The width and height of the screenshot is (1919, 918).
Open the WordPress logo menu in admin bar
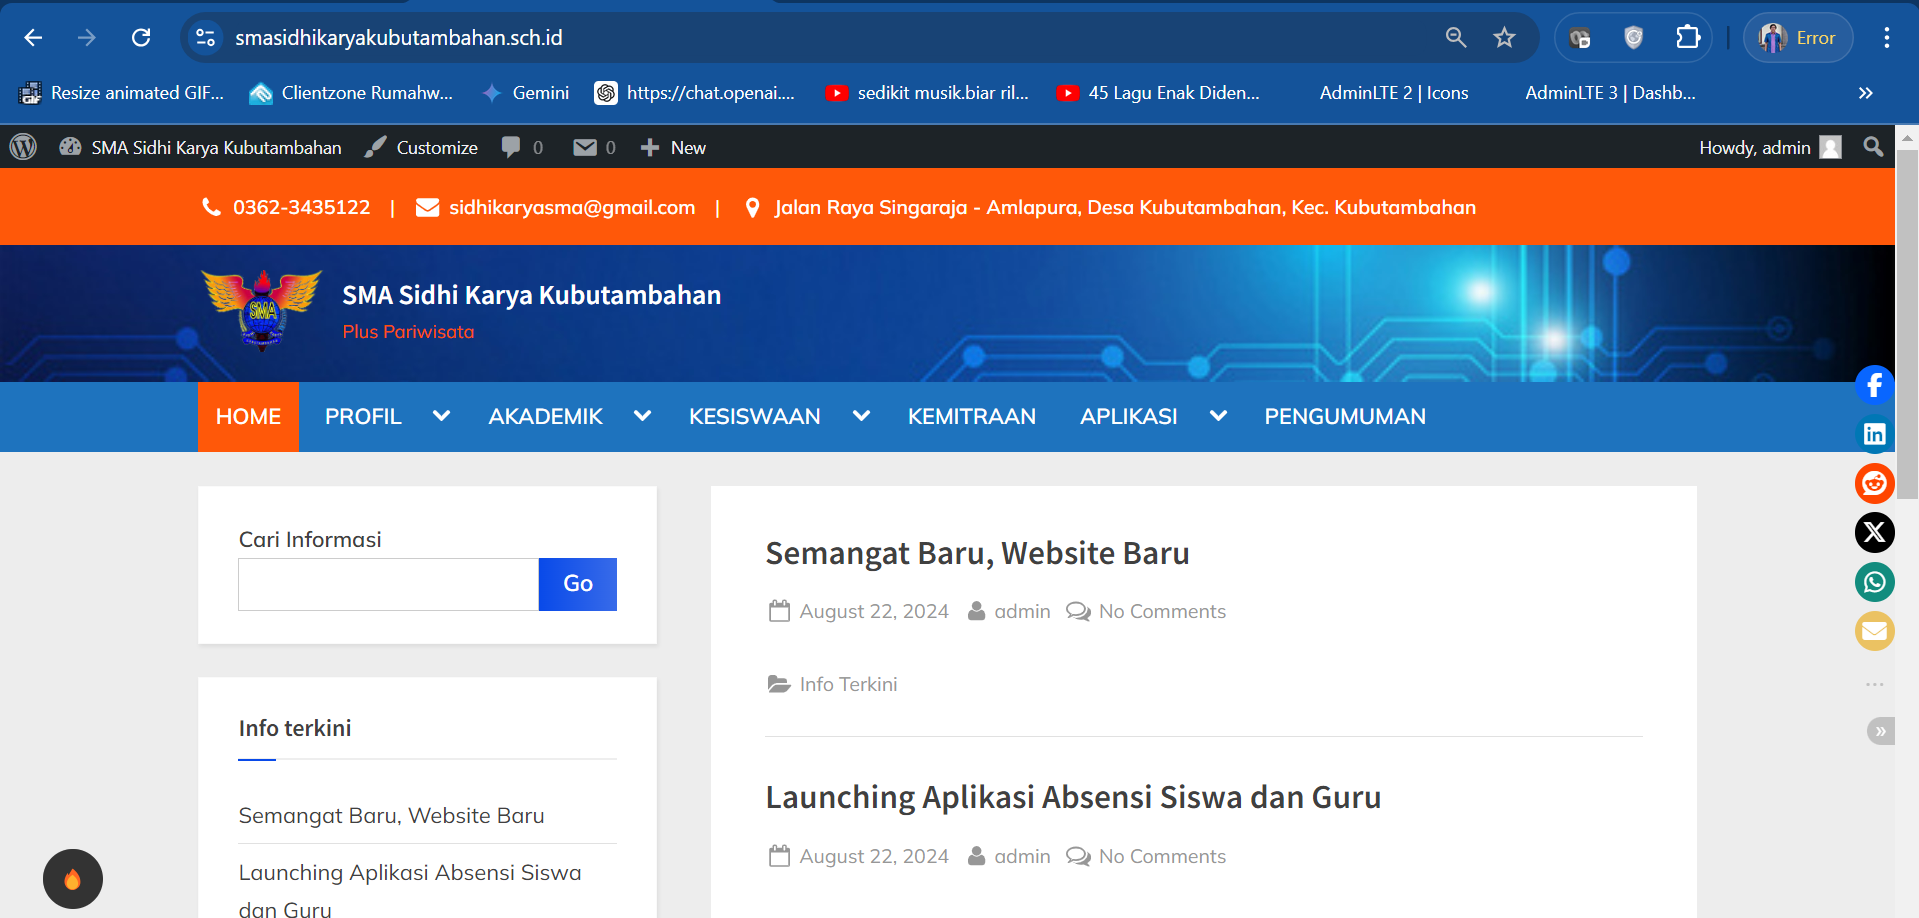pos(22,147)
